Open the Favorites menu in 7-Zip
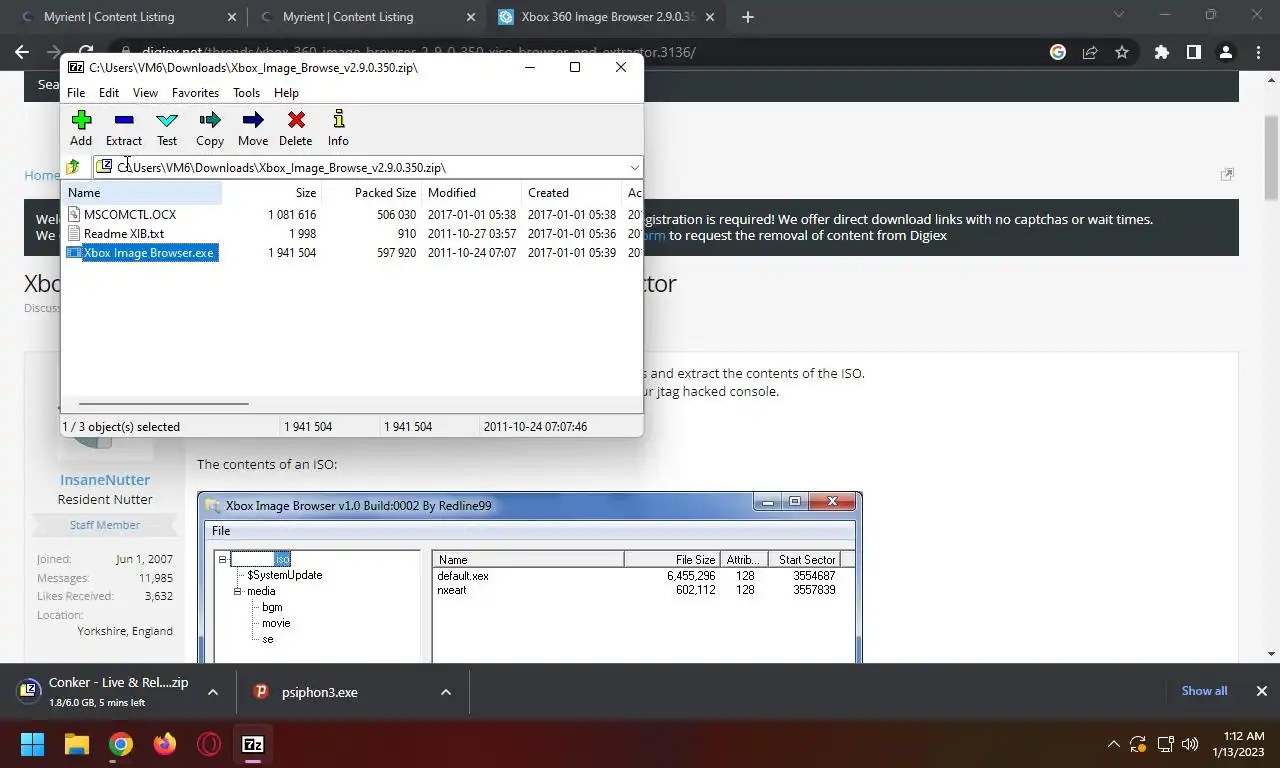1280x768 pixels. (195, 92)
